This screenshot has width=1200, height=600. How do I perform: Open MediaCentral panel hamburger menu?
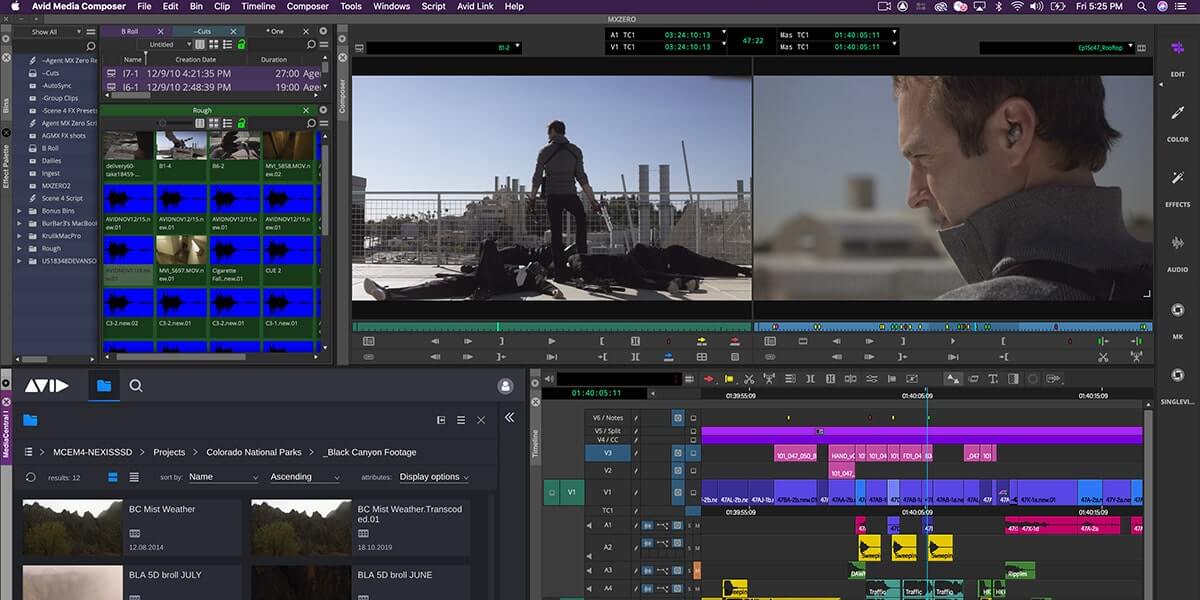tap(461, 420)
